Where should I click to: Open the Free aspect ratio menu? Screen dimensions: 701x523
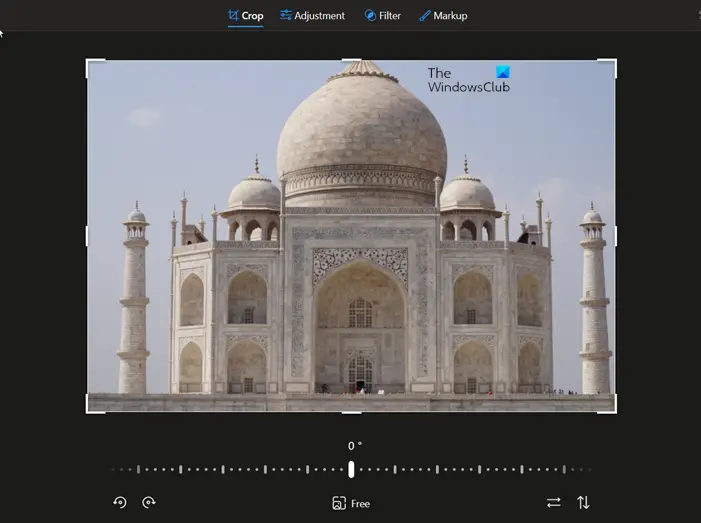(x=351, y=503)
